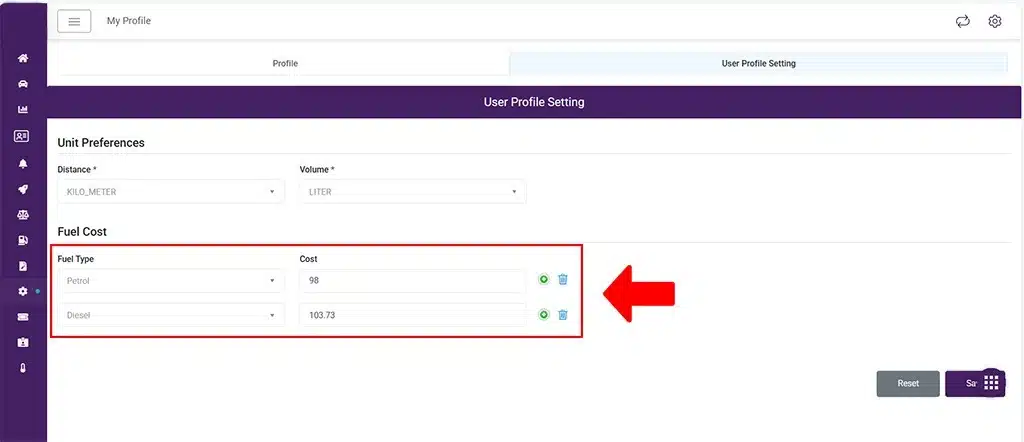Open the fuel pump icon in sidebar
This screenshot has height=442, width=1024.
pos(23,240)
